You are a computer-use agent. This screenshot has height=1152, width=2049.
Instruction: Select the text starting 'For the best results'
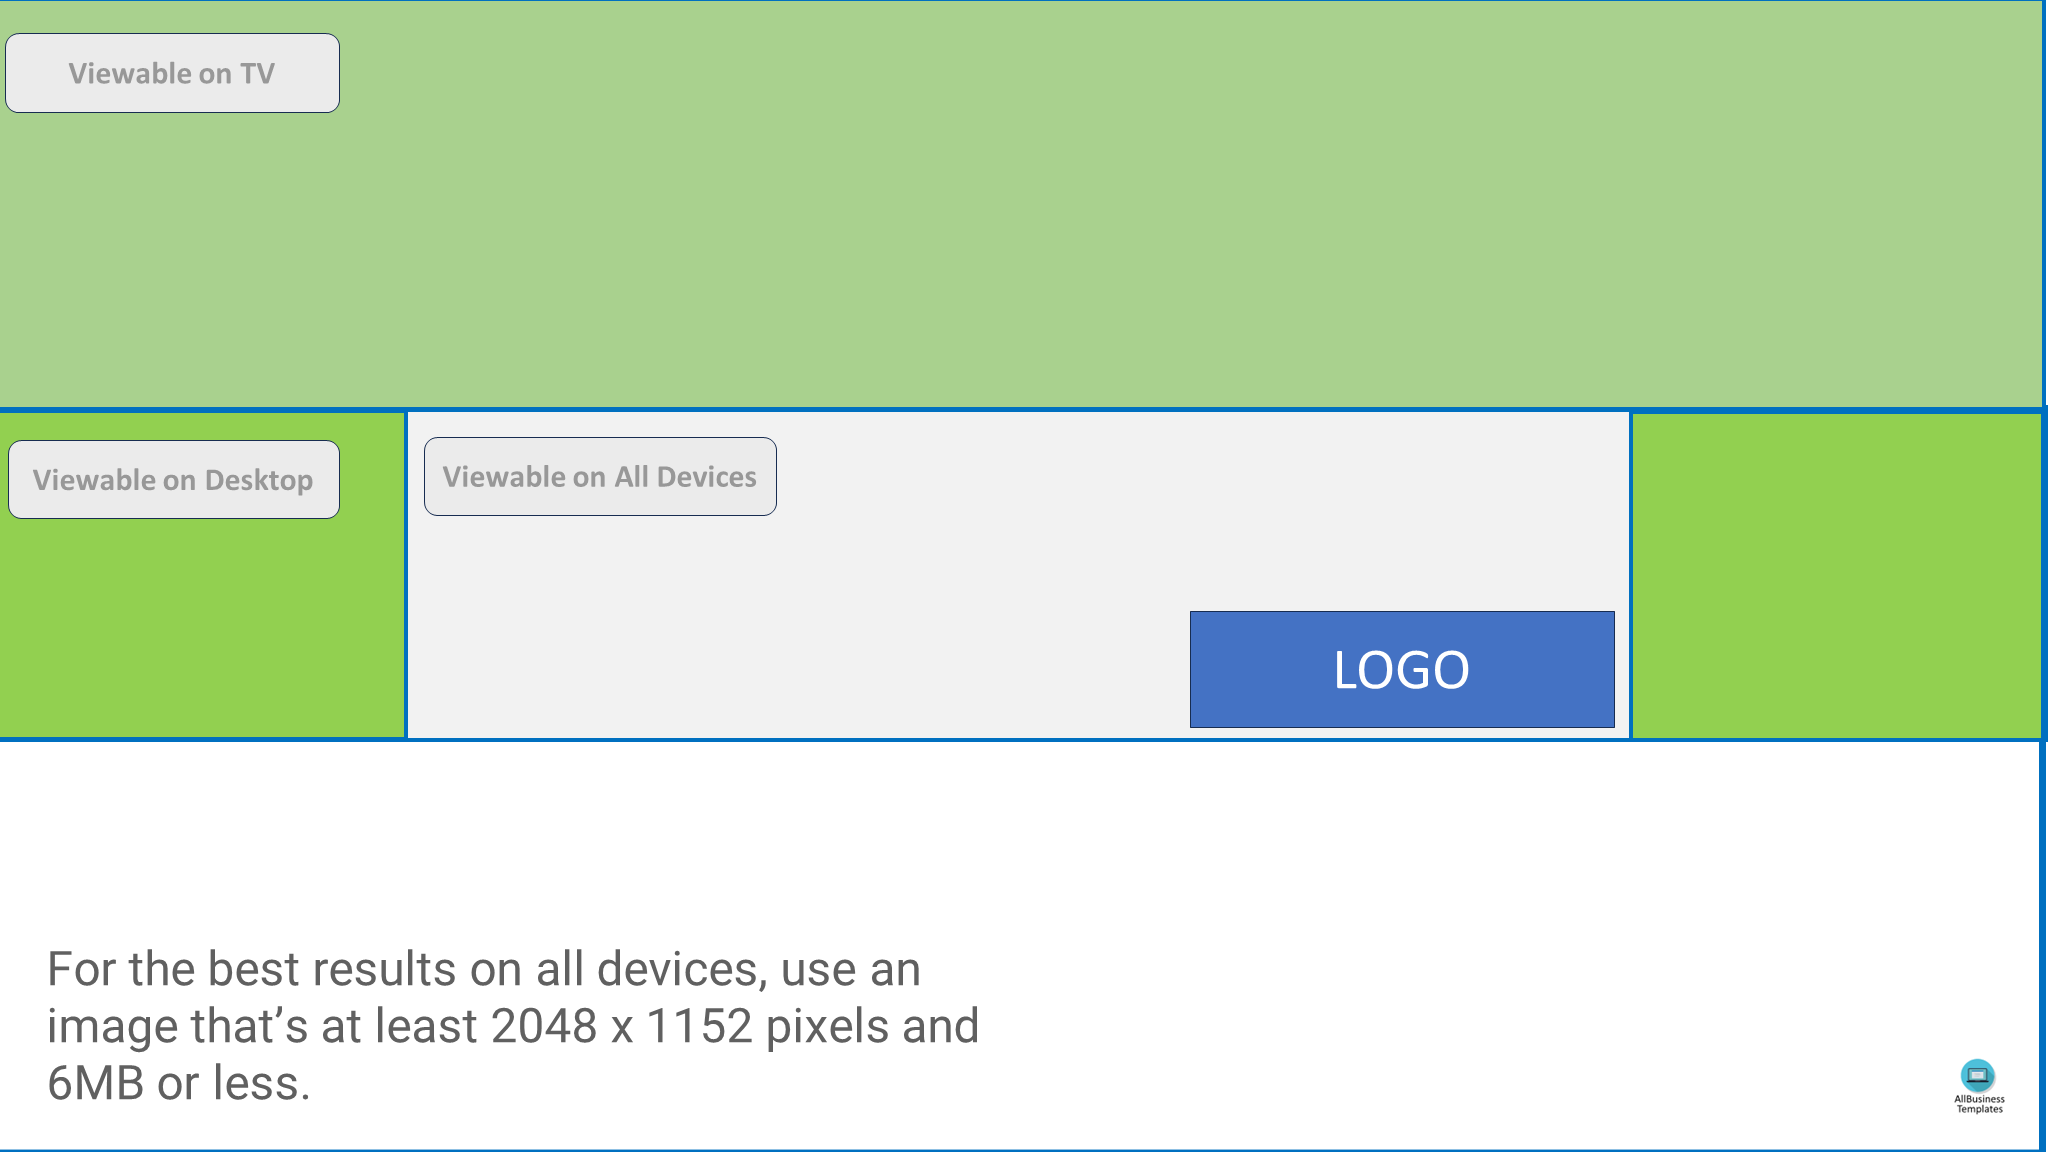click(x=513, y=1026)
